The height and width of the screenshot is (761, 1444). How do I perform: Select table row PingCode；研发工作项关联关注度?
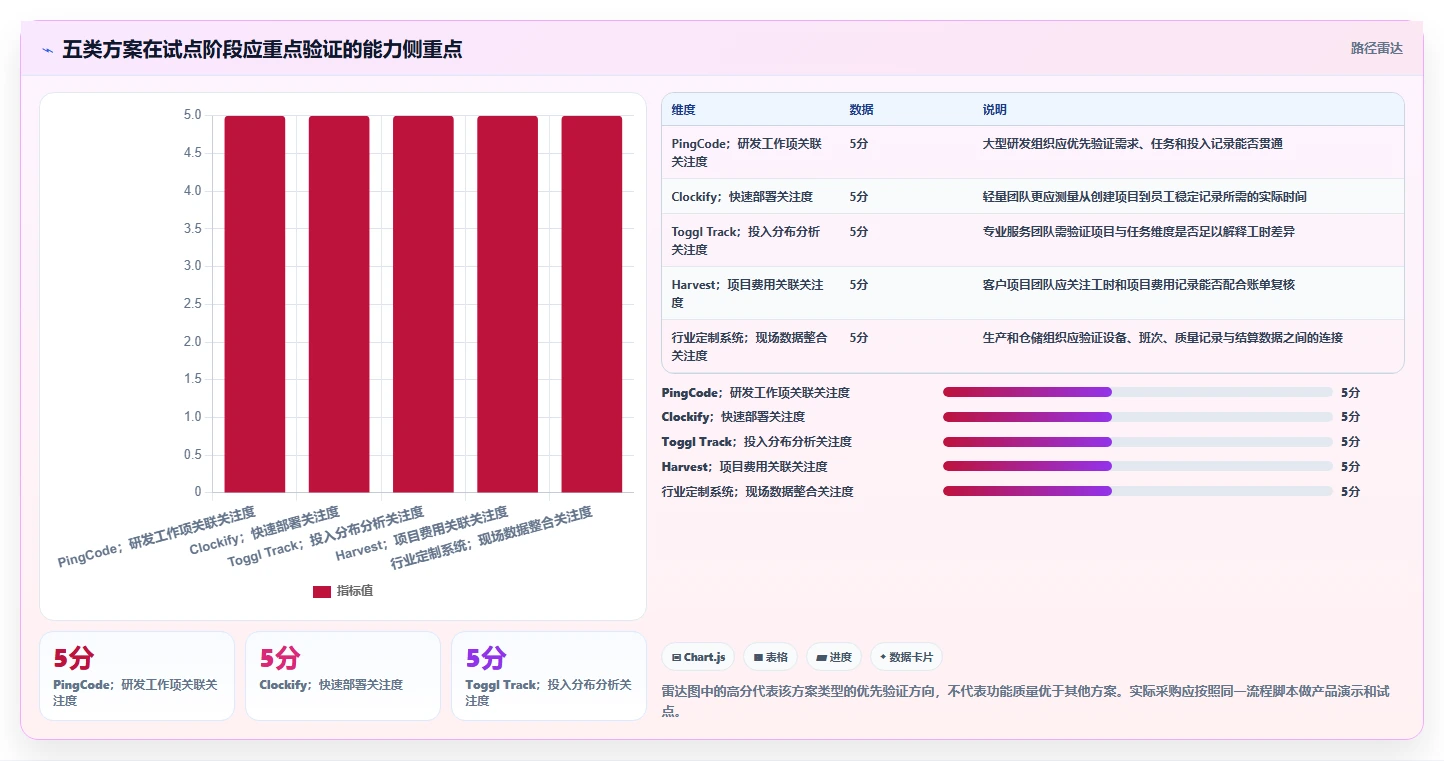pos(1033,152)
